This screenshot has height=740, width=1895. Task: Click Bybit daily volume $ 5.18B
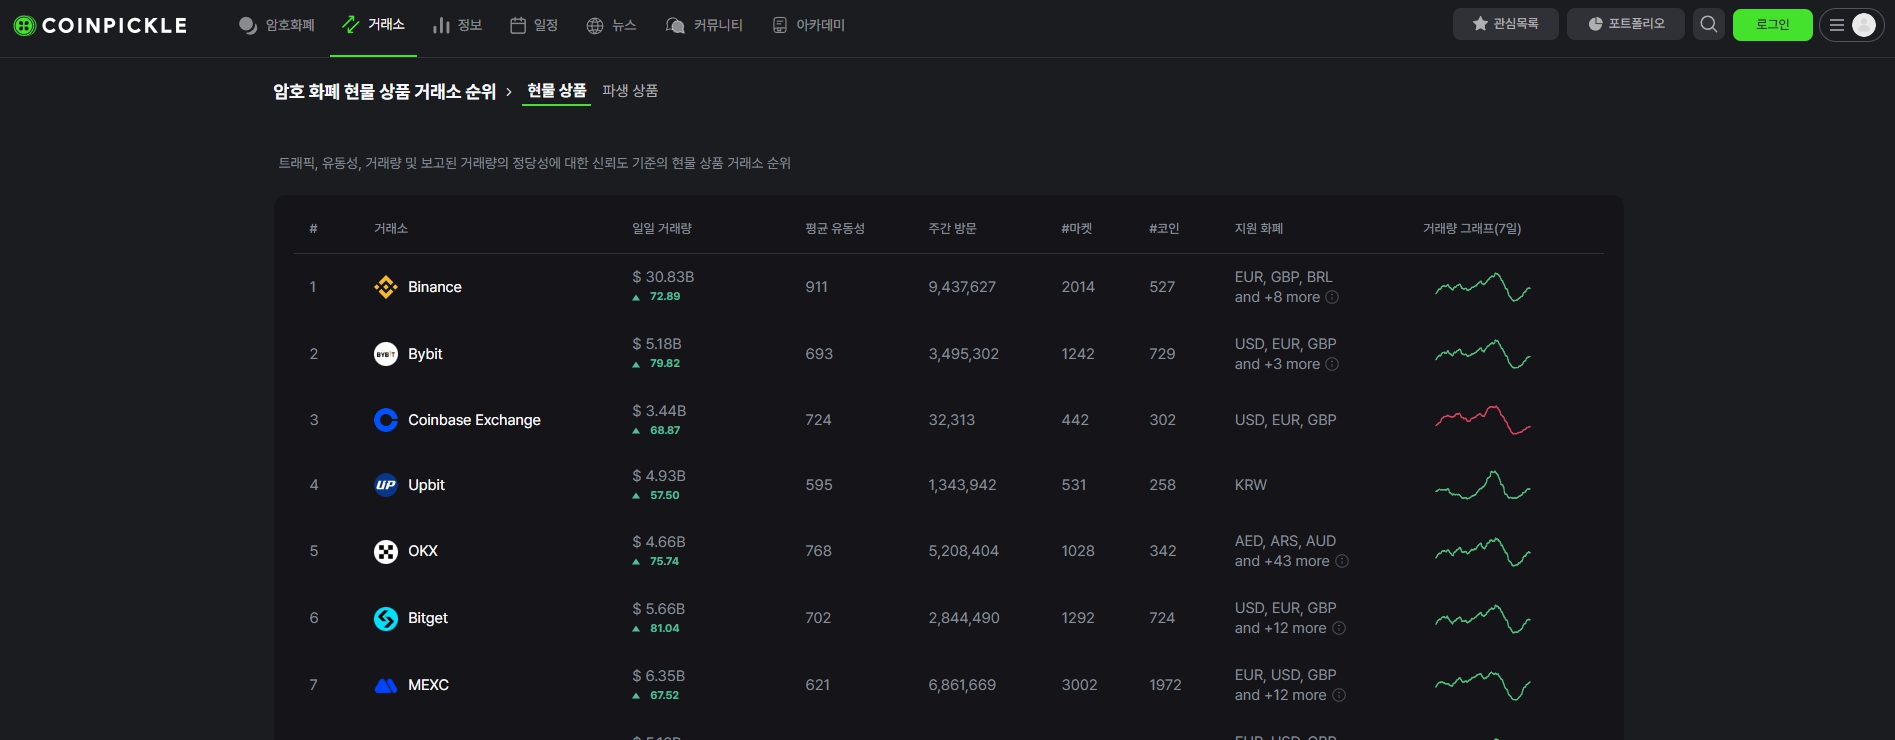coord(657,344)
